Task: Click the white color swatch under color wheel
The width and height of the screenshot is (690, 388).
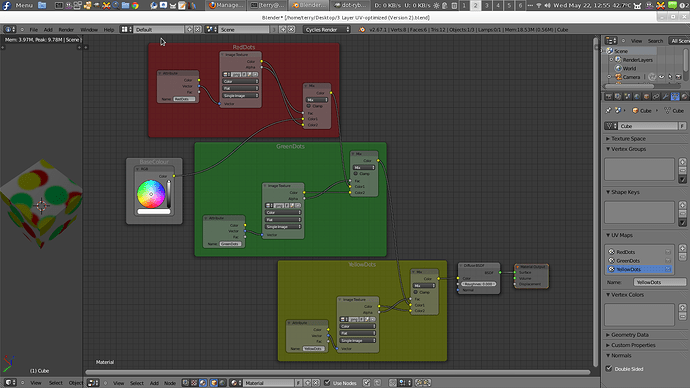Action: (154, 212)
